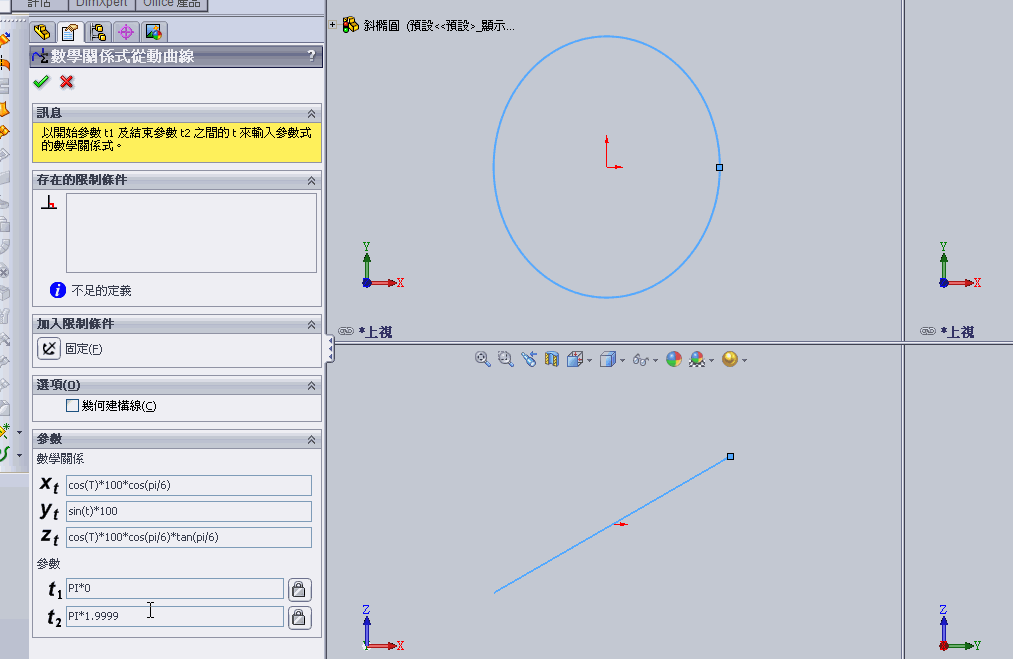Viewport: 1013px width, 659px height.
Task: Lock the t2 parameter value
Action: point(299,618)
